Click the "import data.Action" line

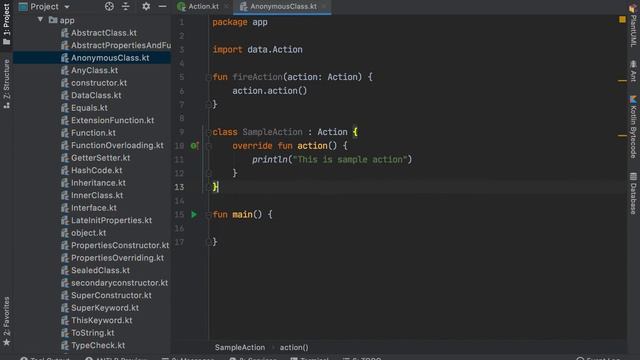pos(258,49)
